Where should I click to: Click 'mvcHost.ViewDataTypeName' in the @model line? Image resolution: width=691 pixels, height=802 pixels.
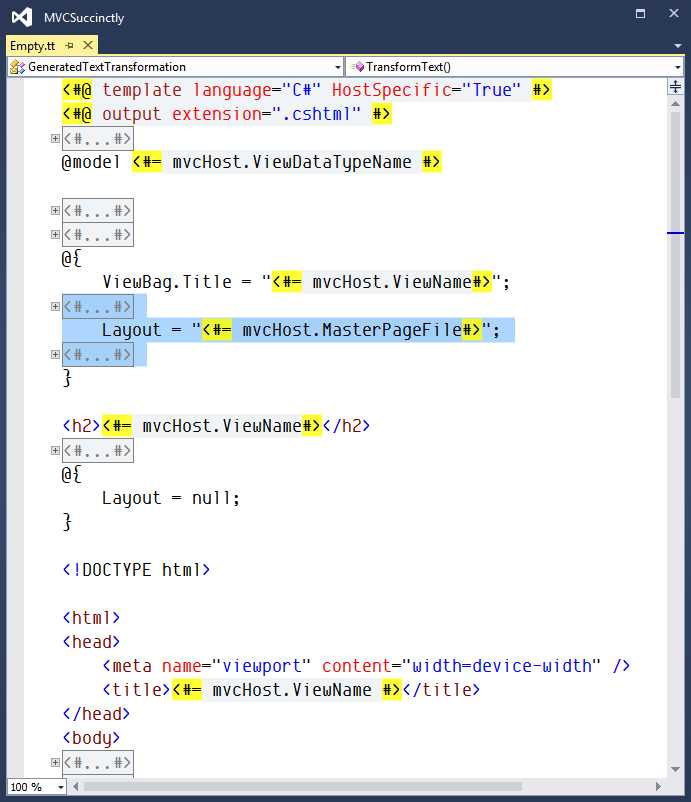292,162
